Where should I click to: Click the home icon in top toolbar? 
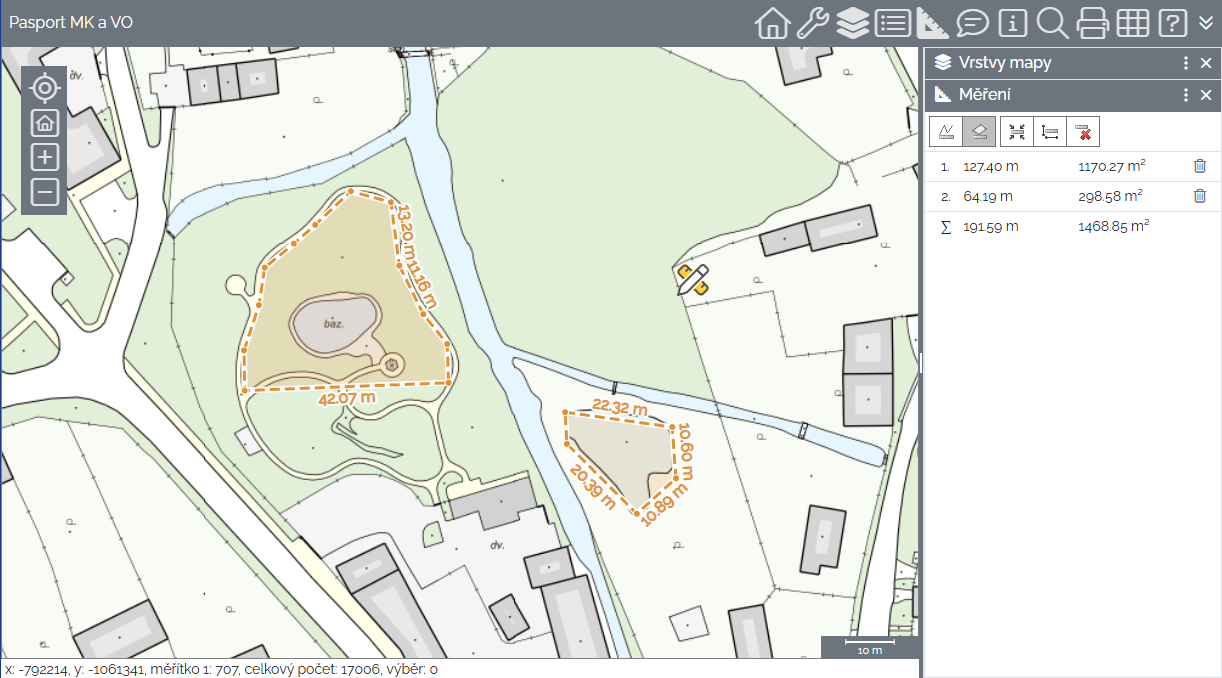point(772,23)
